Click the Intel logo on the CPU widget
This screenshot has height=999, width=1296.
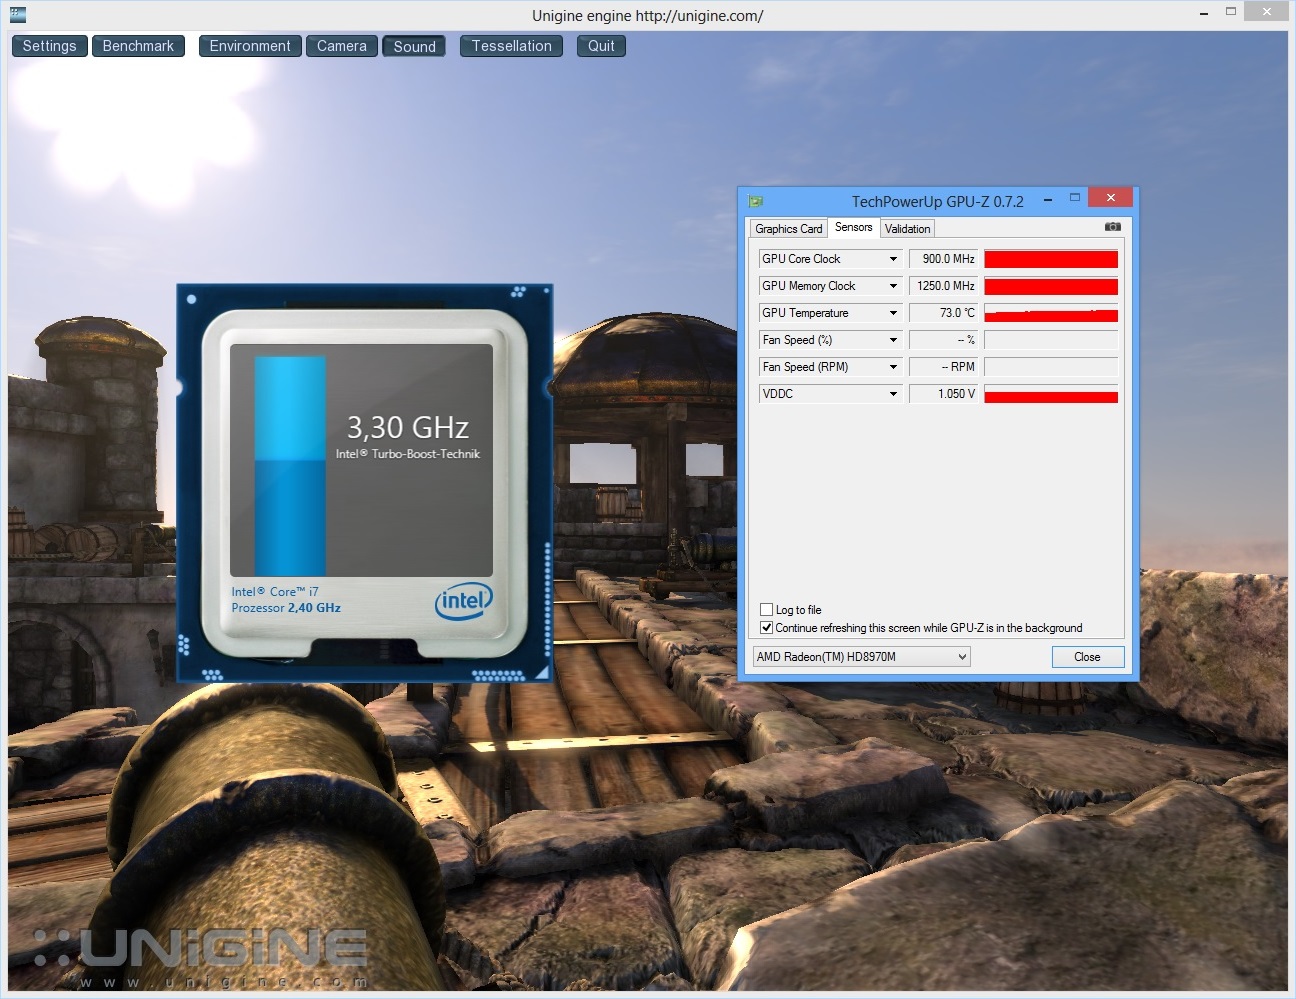click(x=464, y=600)
